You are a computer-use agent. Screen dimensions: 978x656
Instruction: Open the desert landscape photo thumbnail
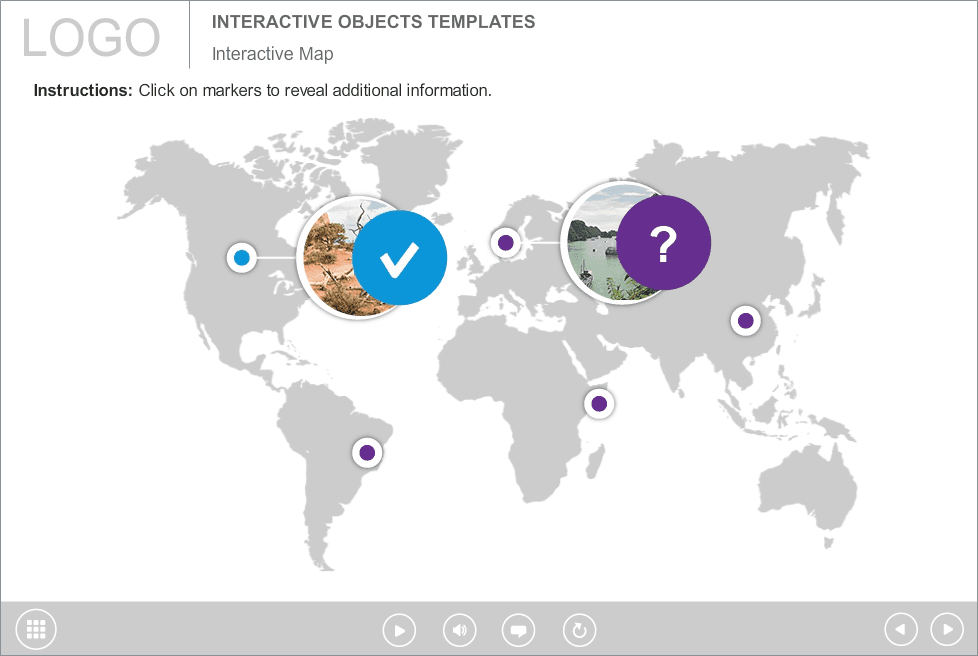[327, 259]
